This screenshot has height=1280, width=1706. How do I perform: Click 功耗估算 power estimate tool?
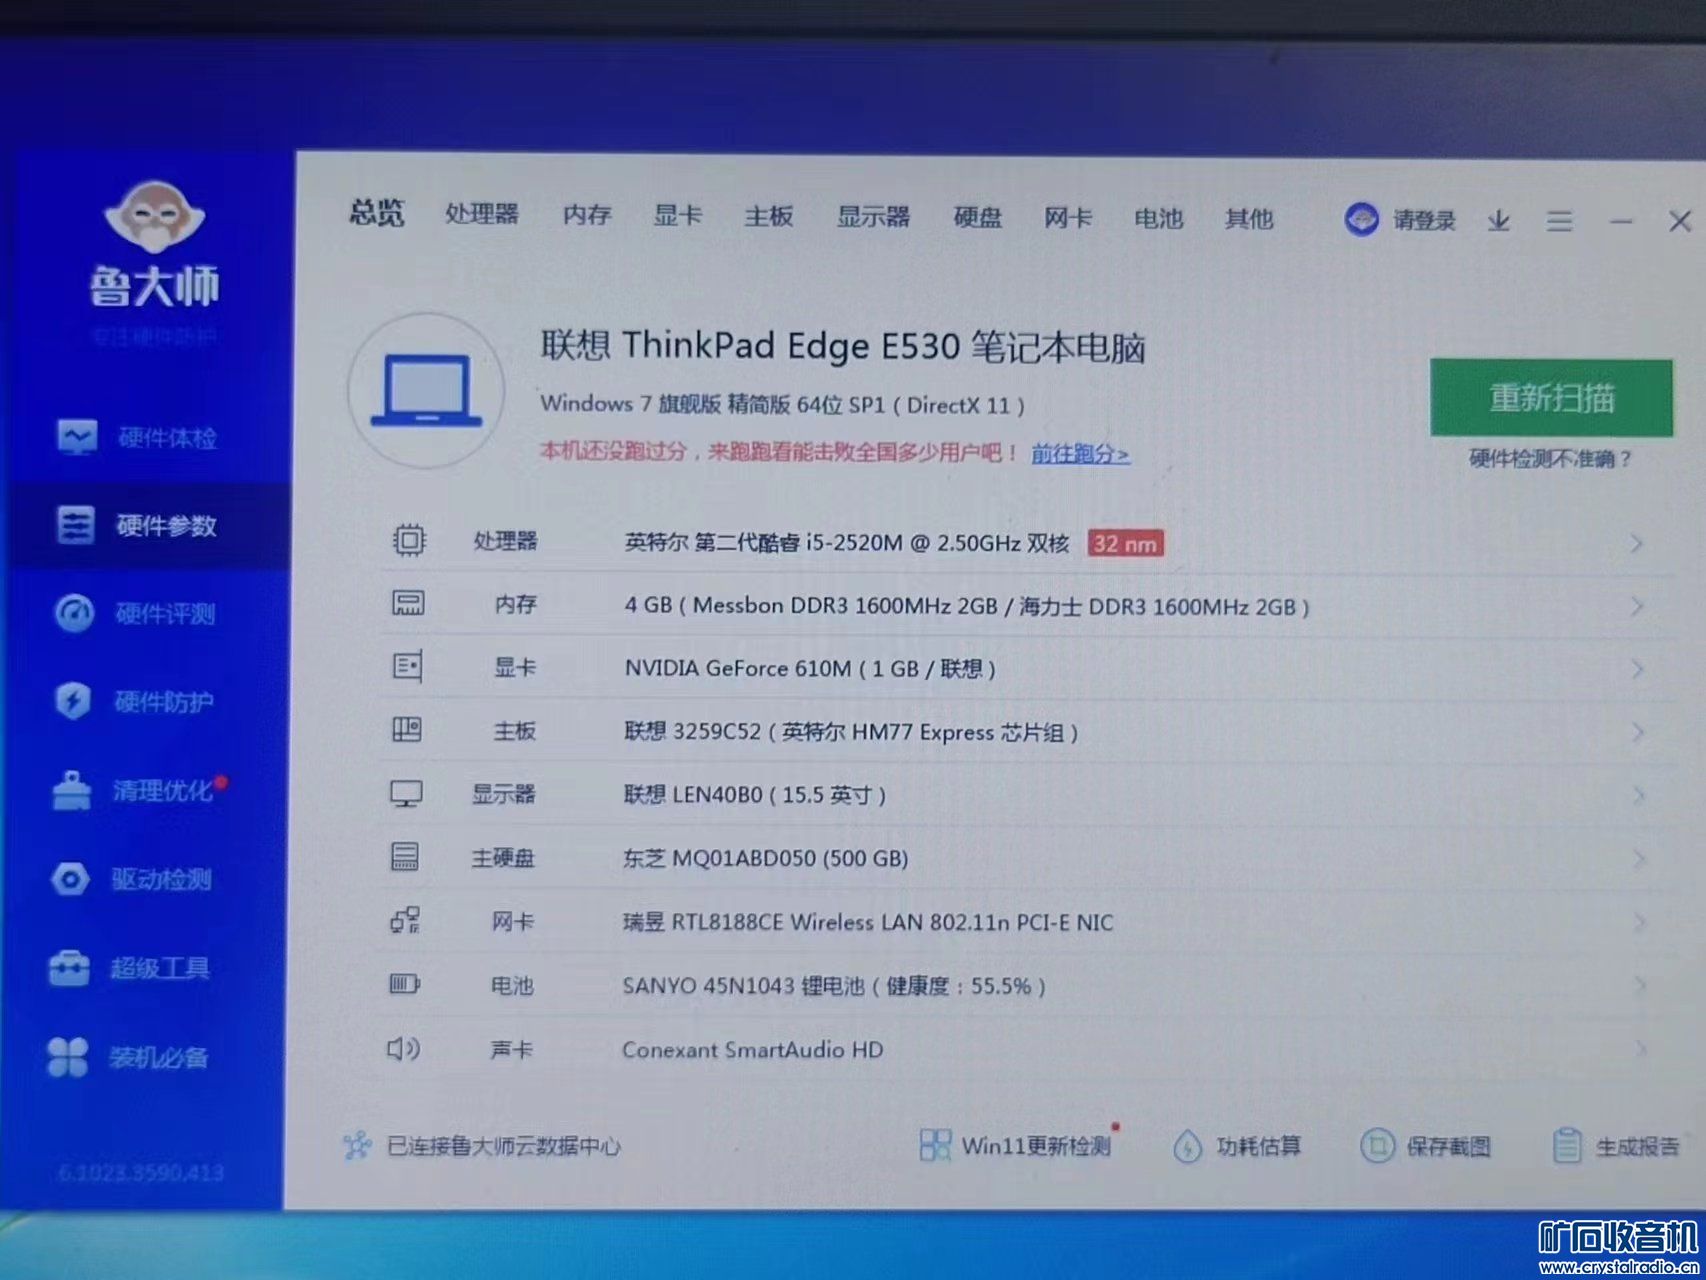click(1237, 1146)
